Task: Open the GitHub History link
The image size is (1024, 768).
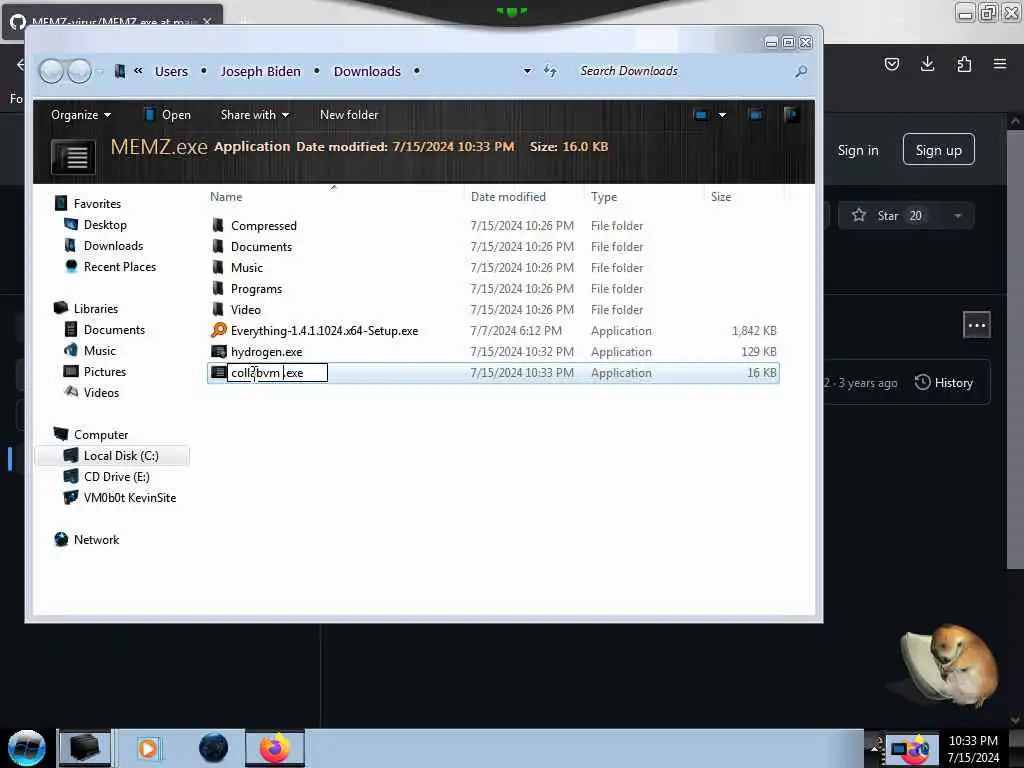Action: coord(944,383)
